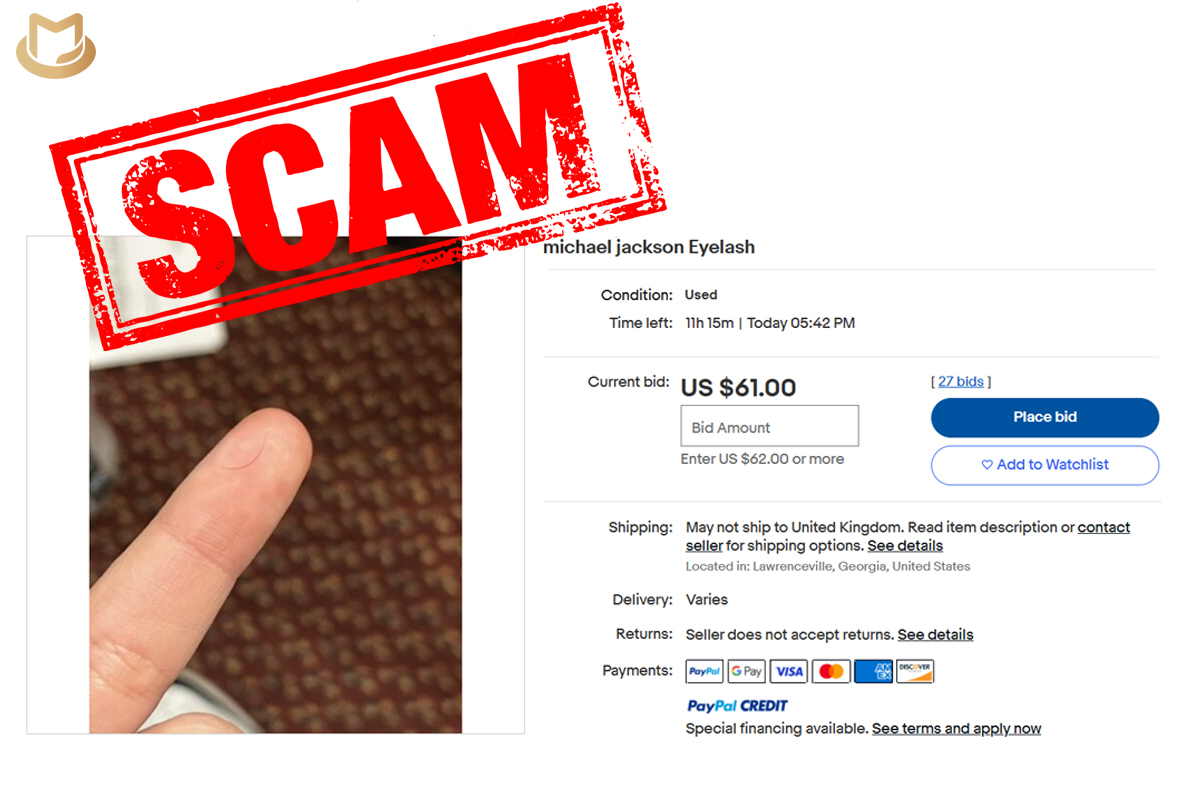This screenshot has width=1200, height=800.
Task: Open See terms and apply now link
Action: click(x=956, y=729)
